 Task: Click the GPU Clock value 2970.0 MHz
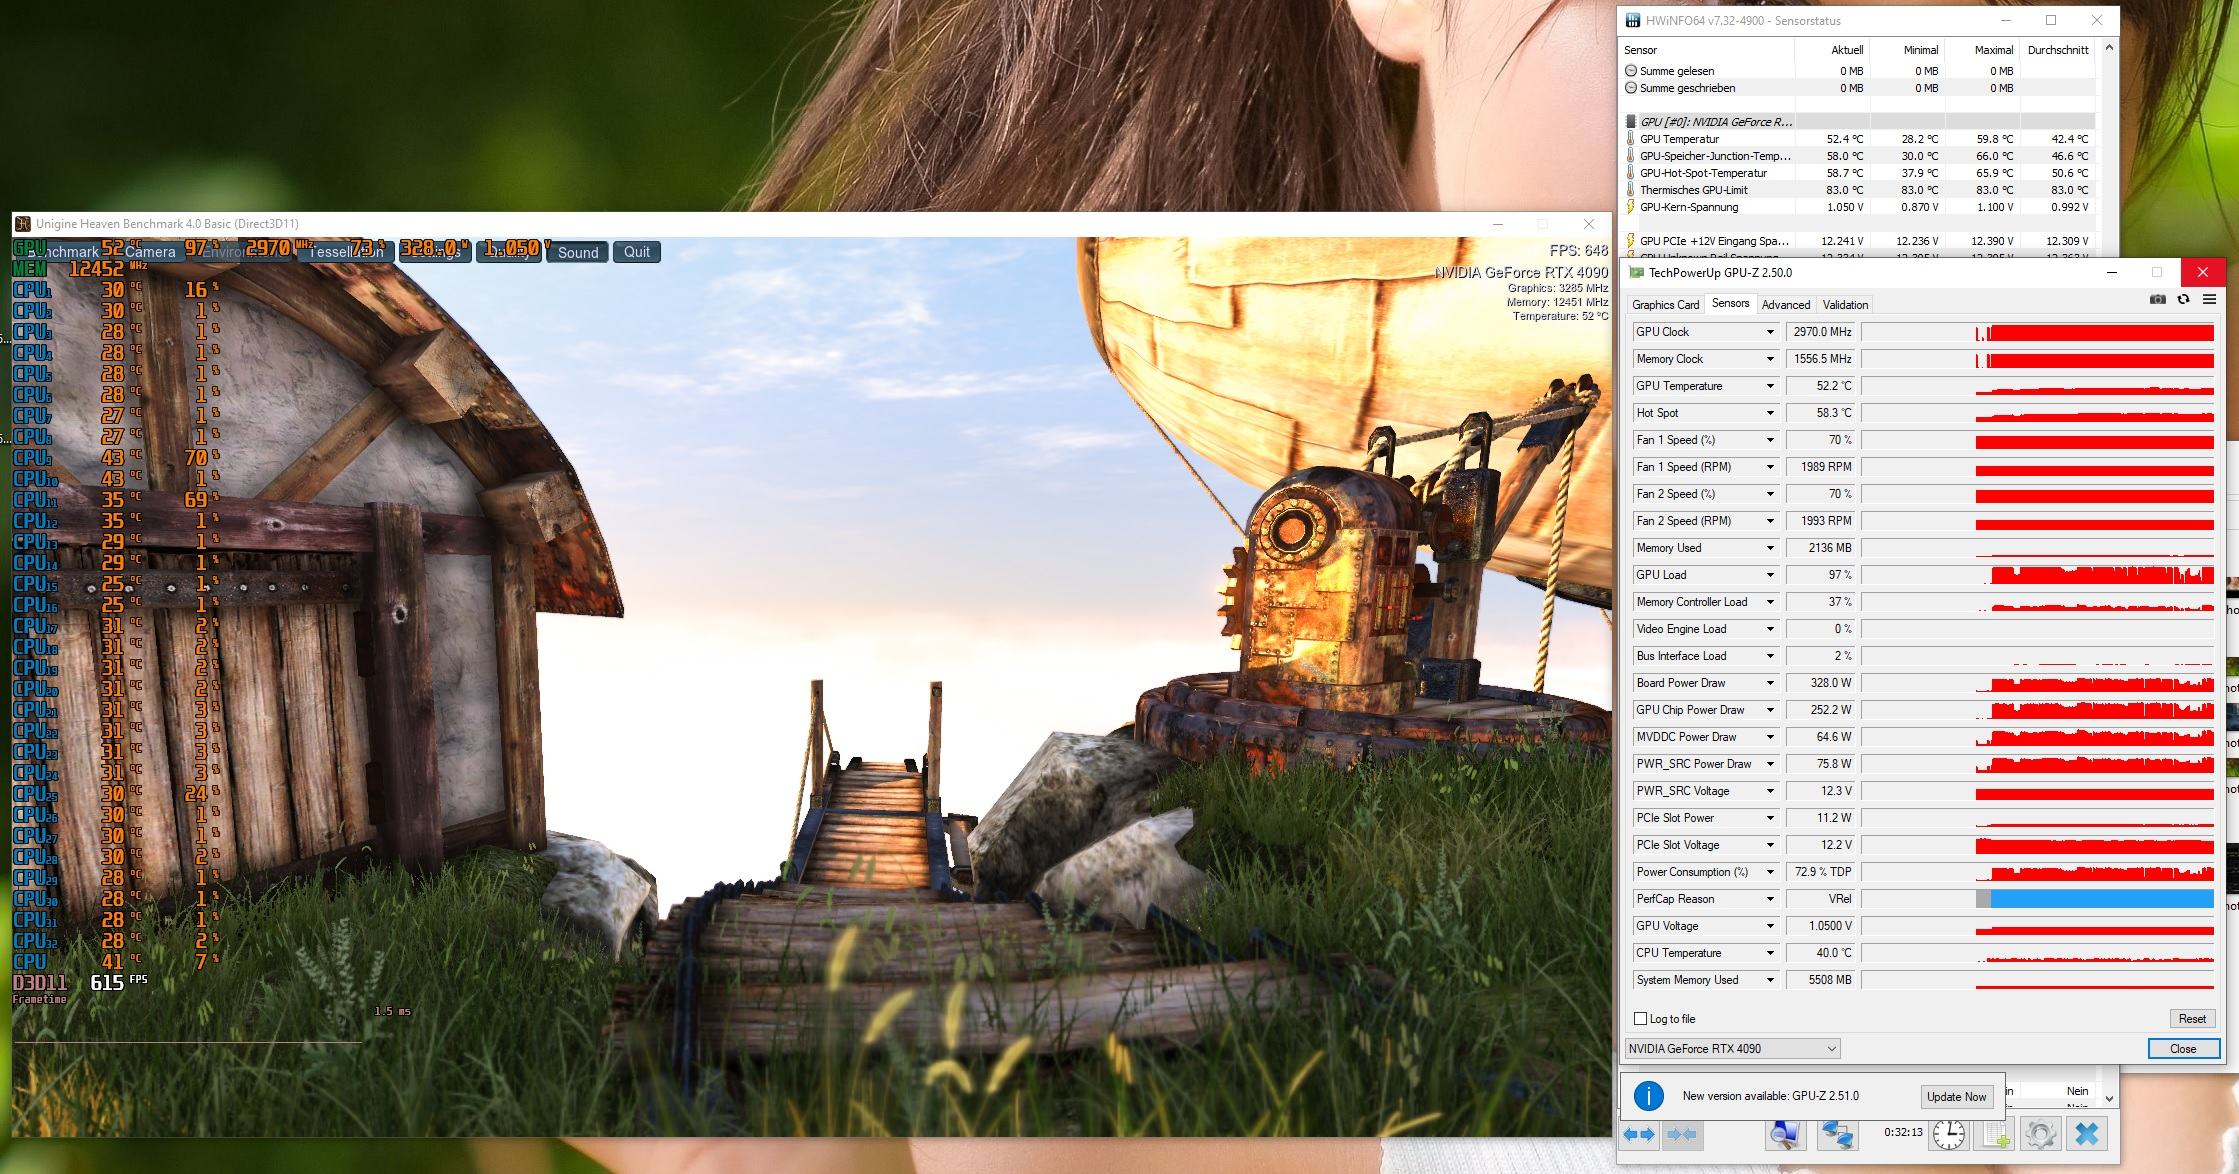point(1822,332)
